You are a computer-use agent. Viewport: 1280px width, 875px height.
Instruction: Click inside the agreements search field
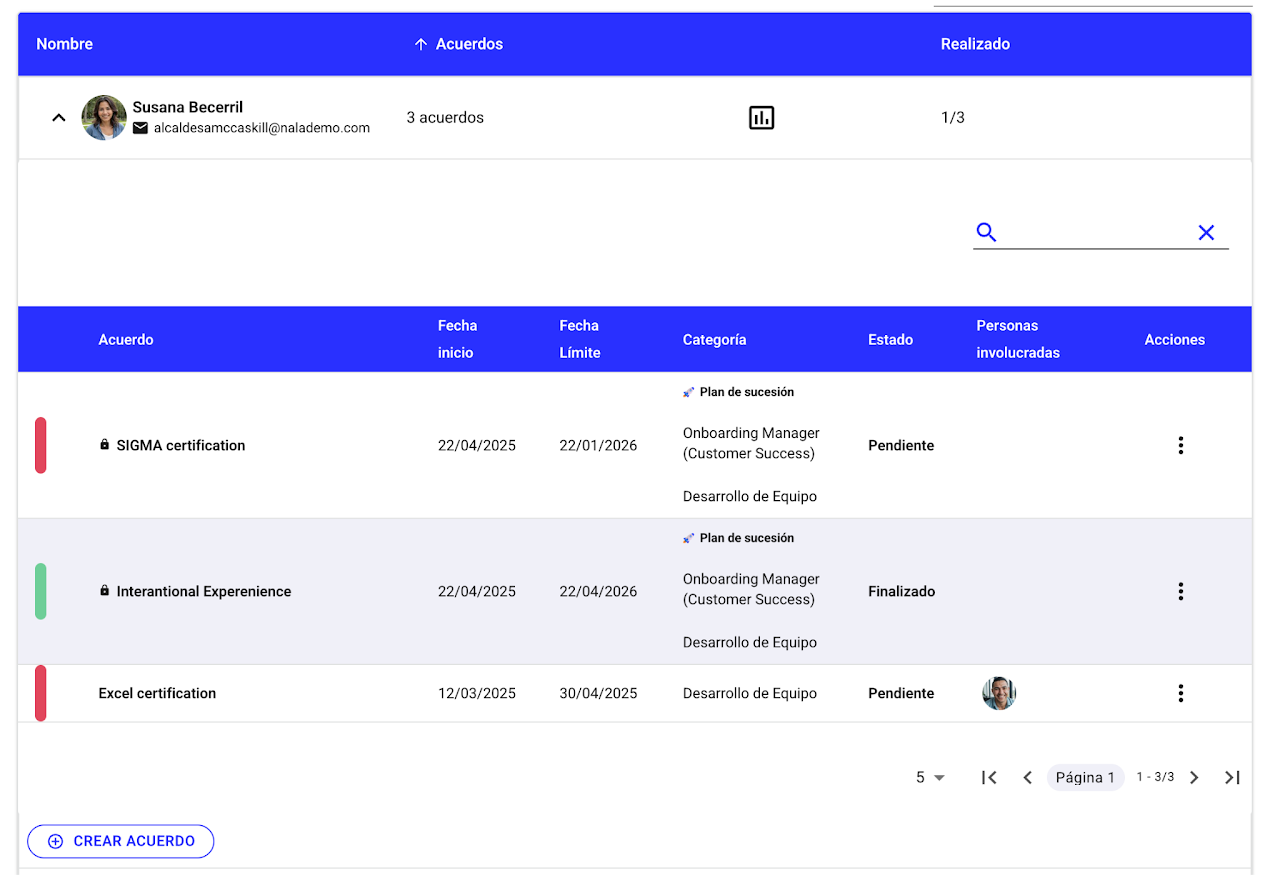(x=1095, y=232)
